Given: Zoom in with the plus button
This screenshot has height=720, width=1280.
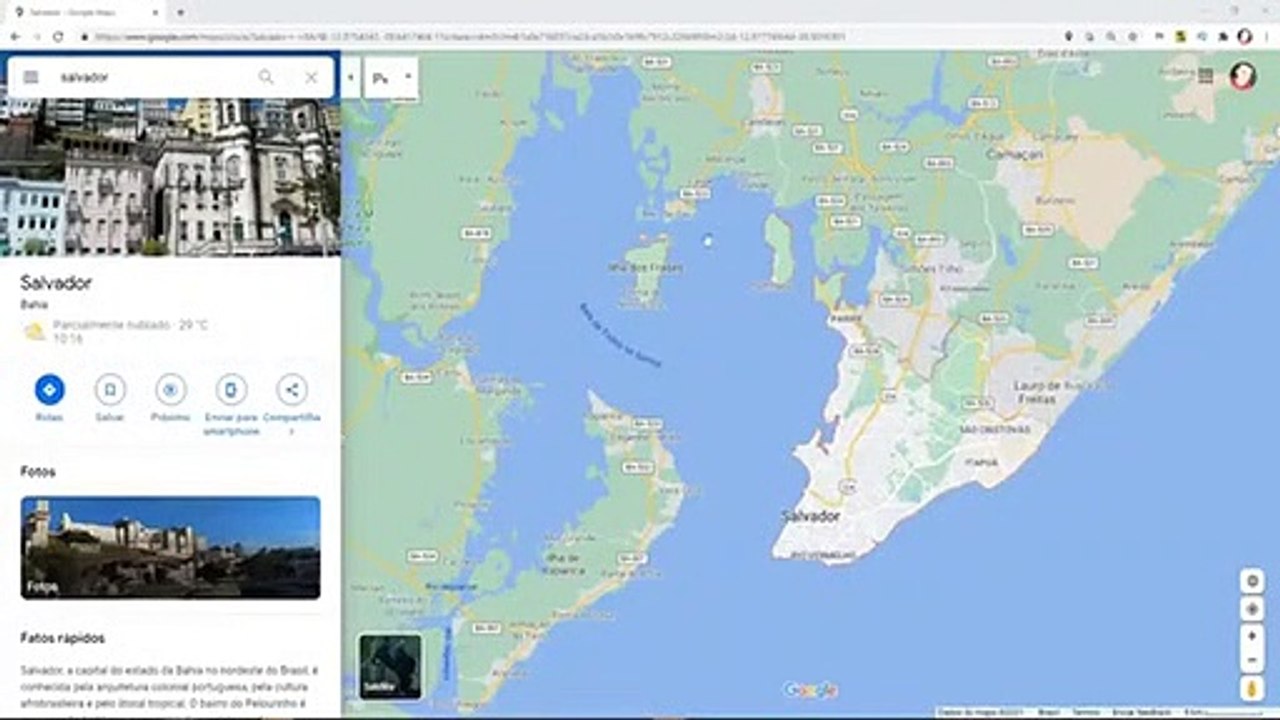Looking at the screenshot, I should click(x=1252, y=636).
